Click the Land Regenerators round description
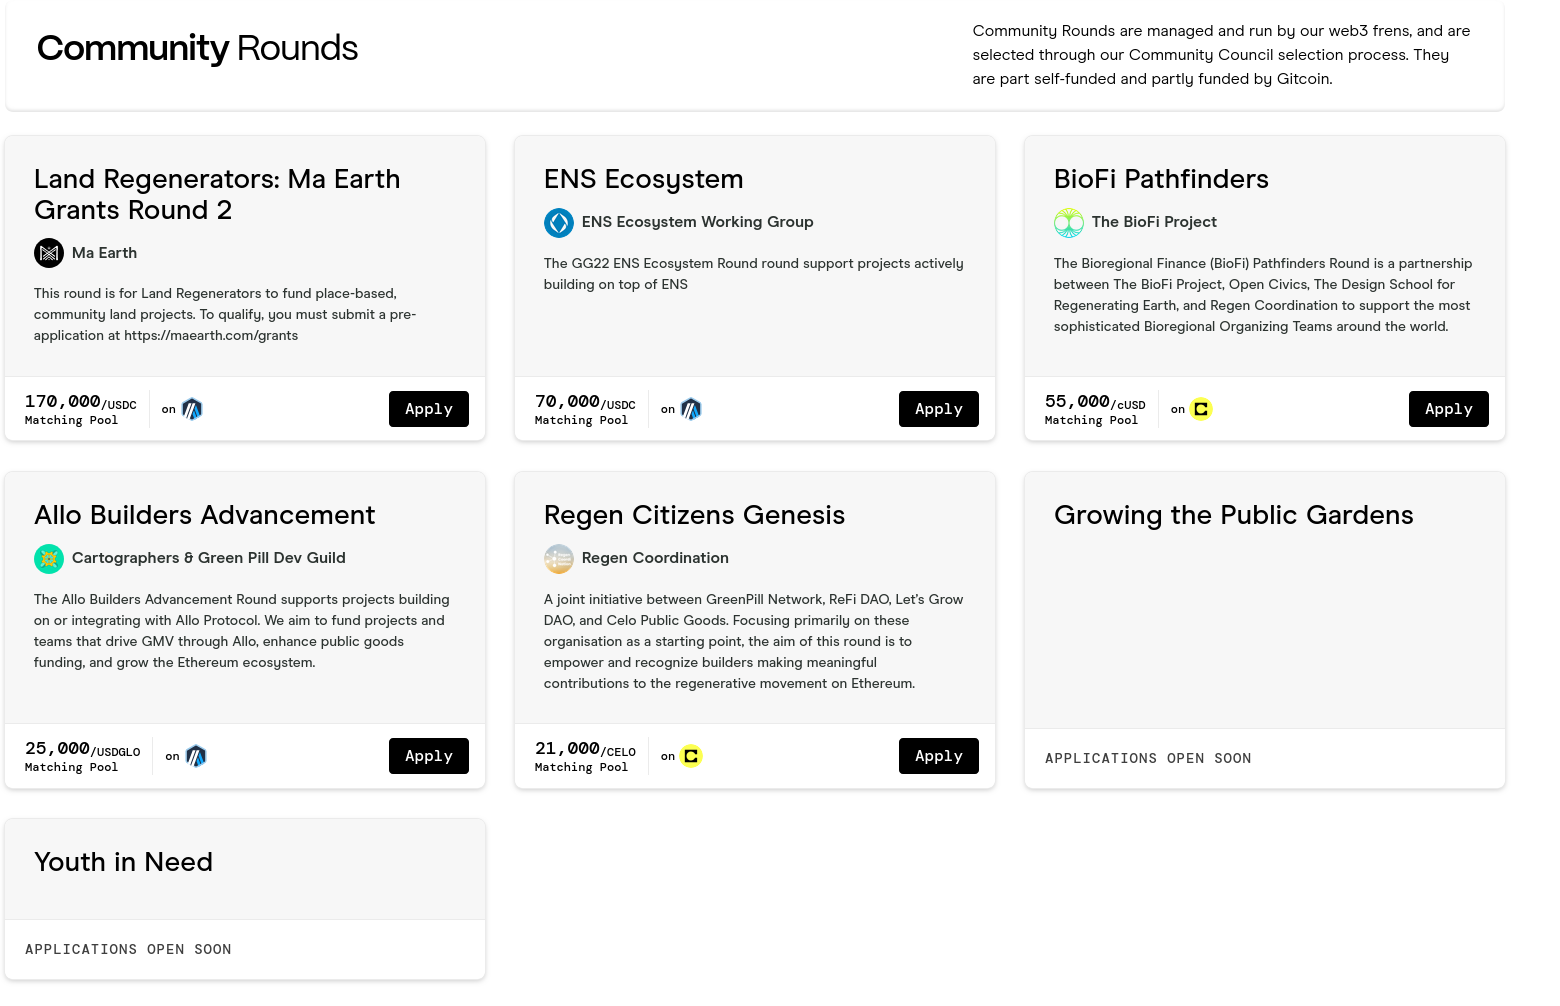Viewport: 1560px width, 1006px height. pos(225,314)
